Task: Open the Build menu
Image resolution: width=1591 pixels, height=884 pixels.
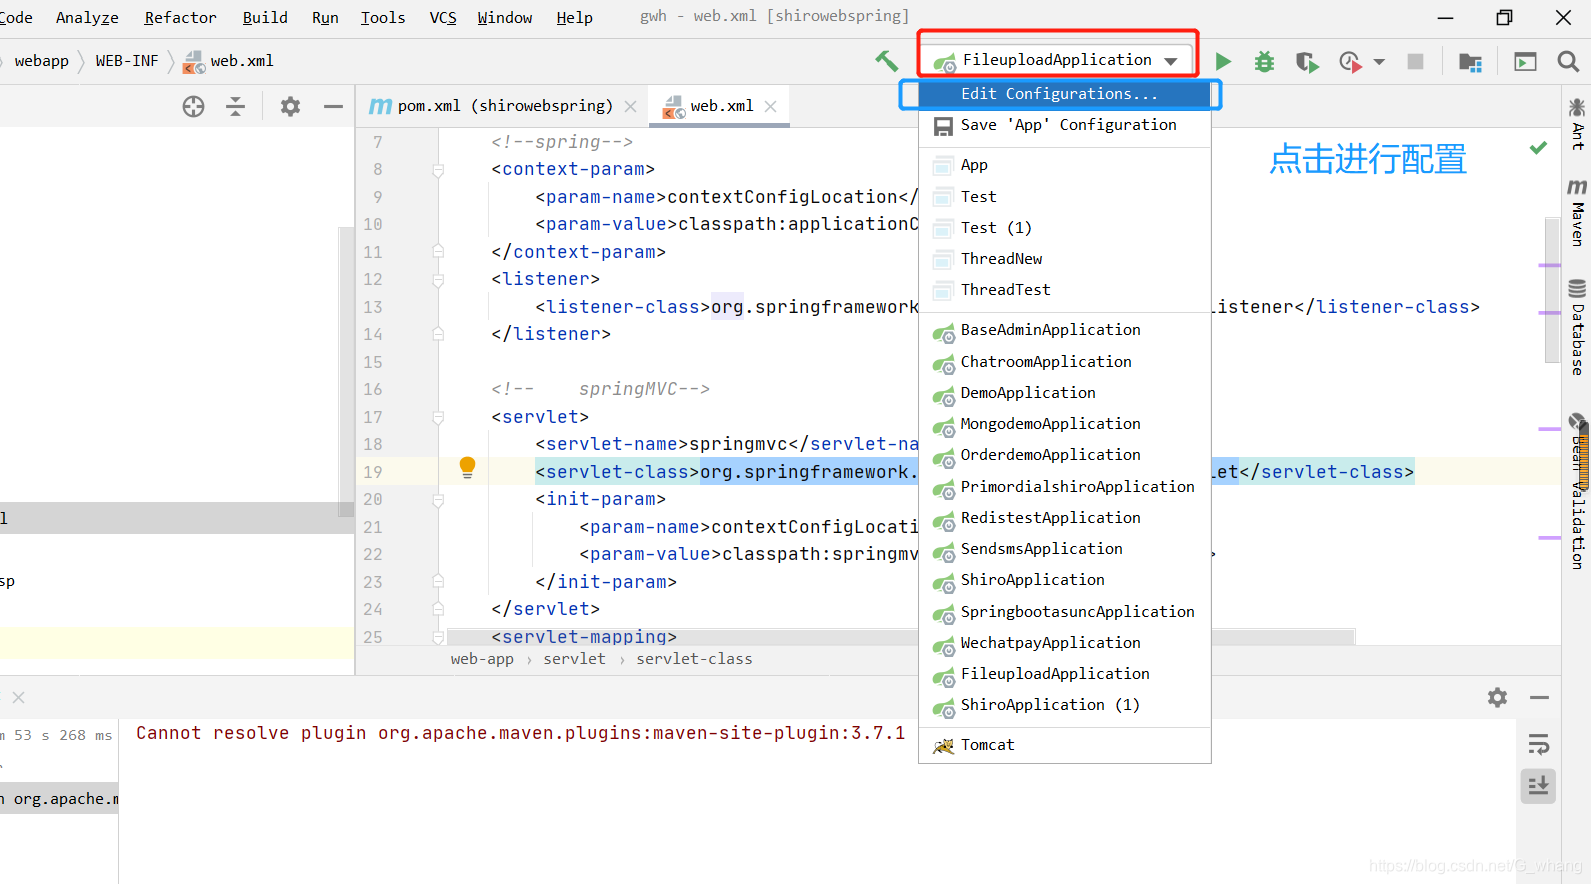Action: [x=265, y=18]
